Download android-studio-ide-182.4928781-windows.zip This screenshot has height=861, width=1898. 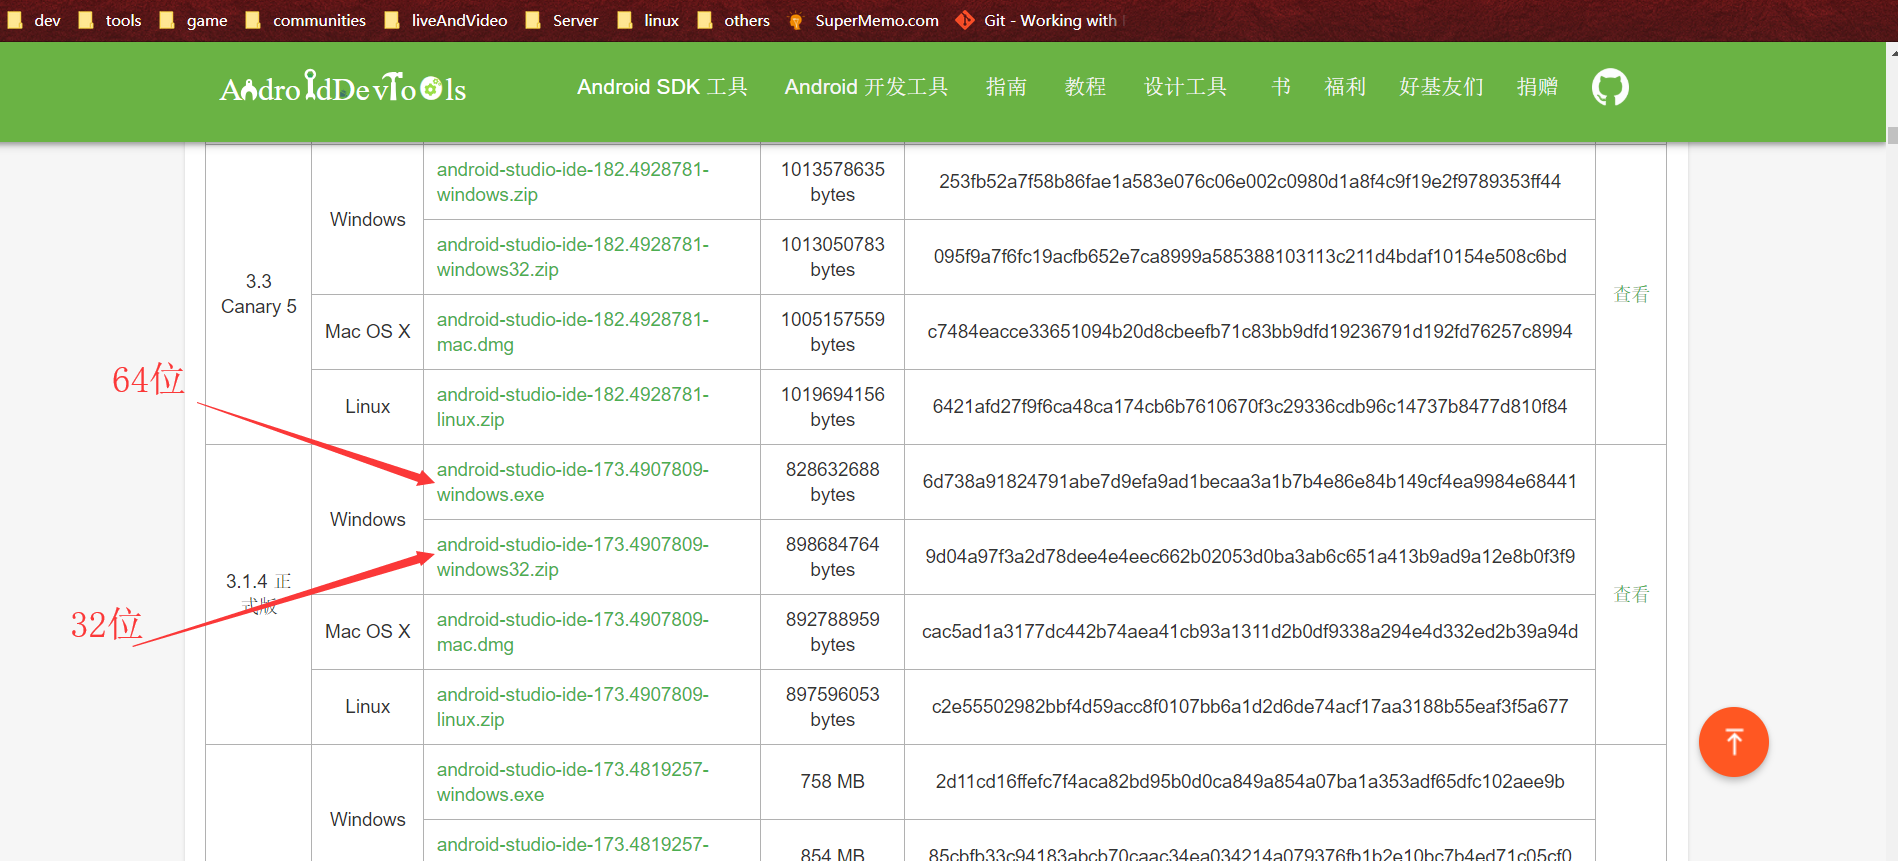tap(572, 182)
